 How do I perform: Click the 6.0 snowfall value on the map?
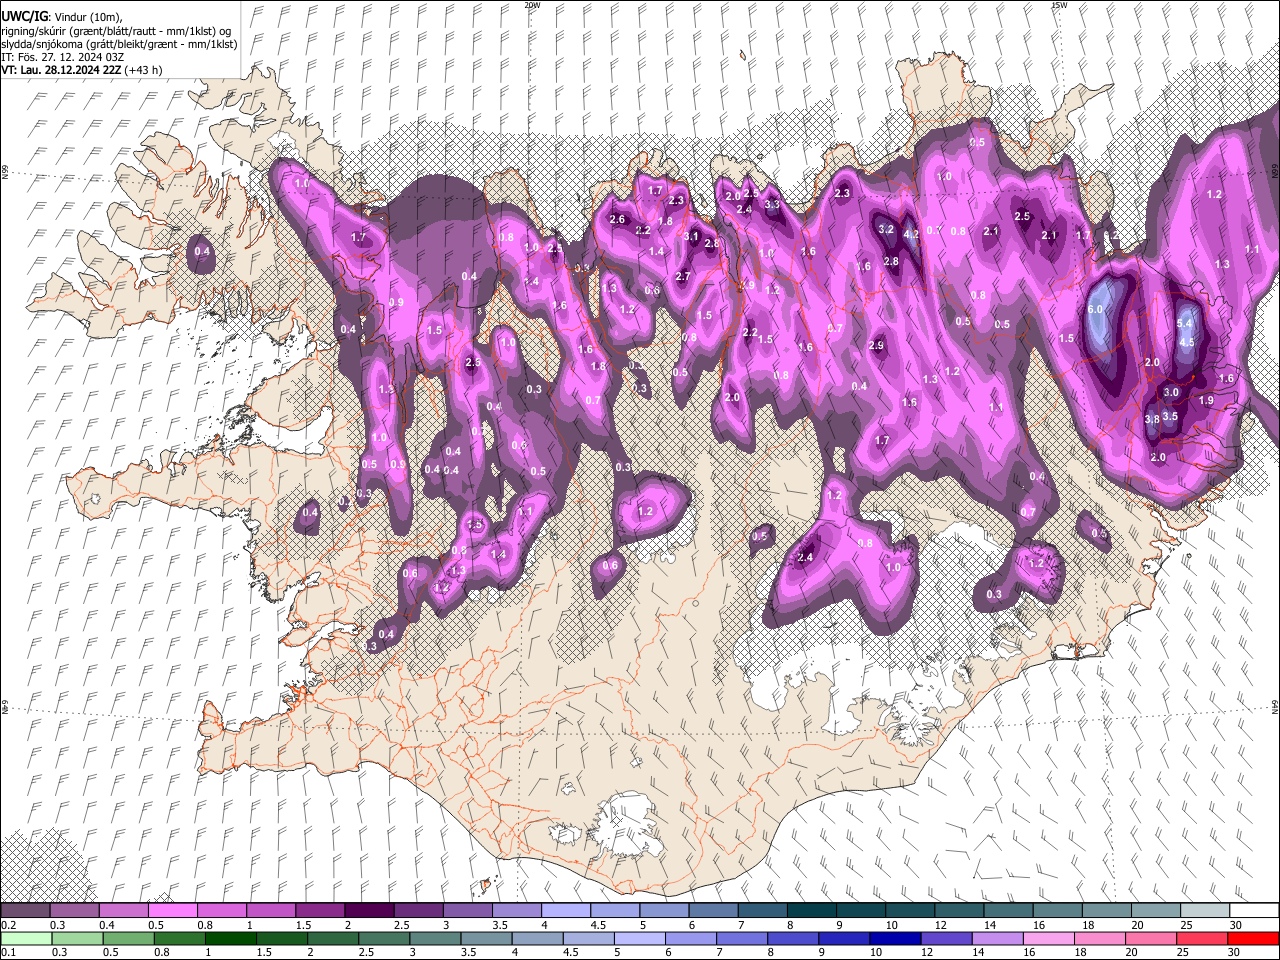(x=1095, y=310)
